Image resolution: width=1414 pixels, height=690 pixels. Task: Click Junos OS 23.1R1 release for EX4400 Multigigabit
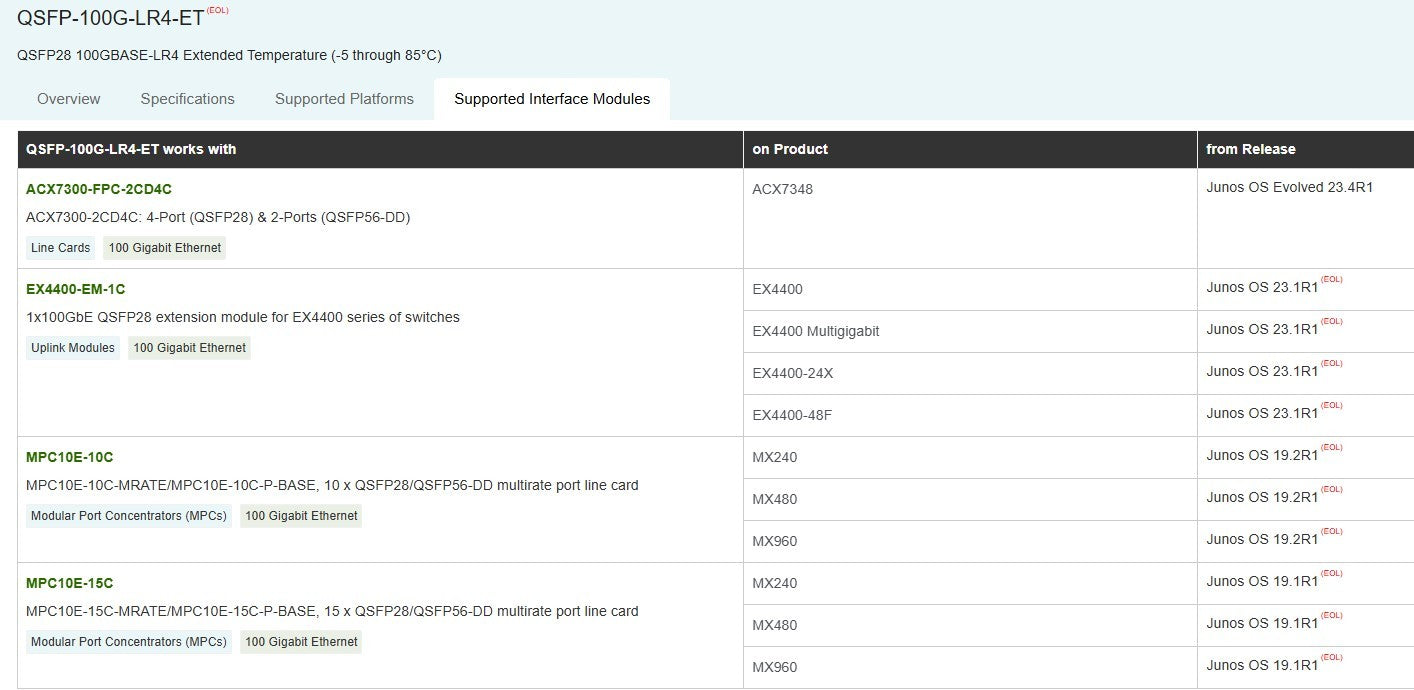tap(1262, 329)
